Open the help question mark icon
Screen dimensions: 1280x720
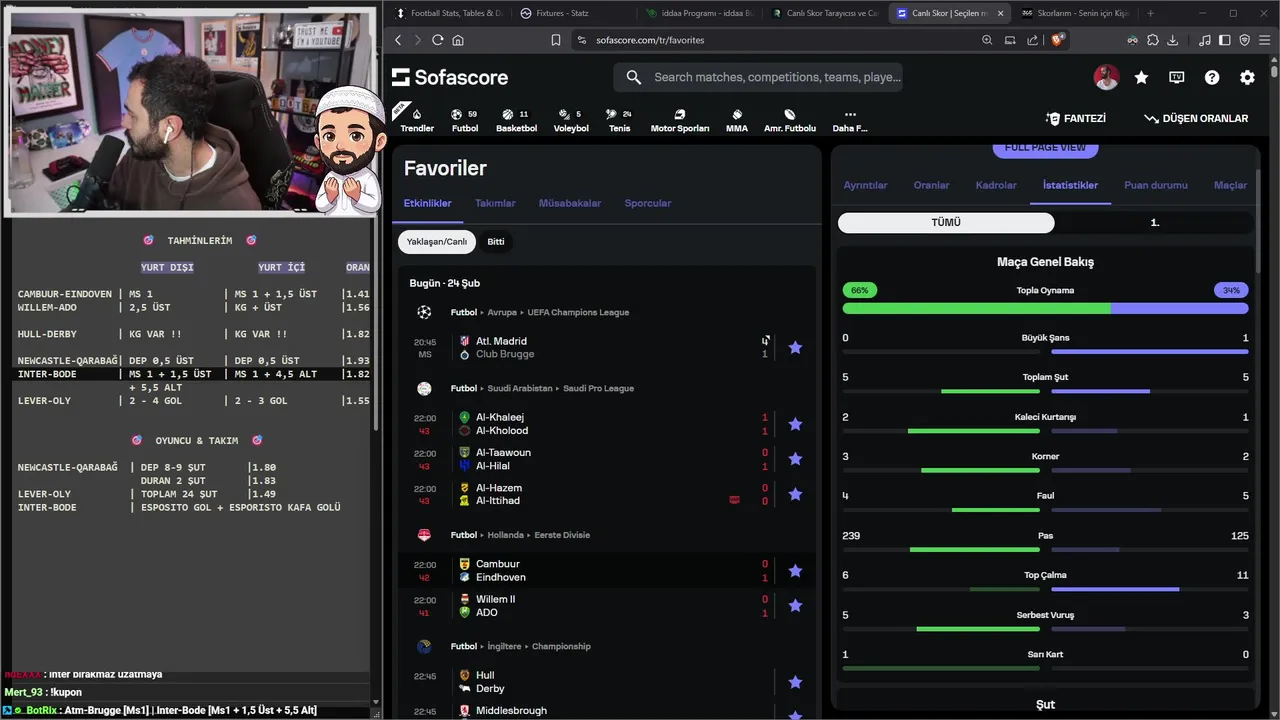coord(1212,77)
